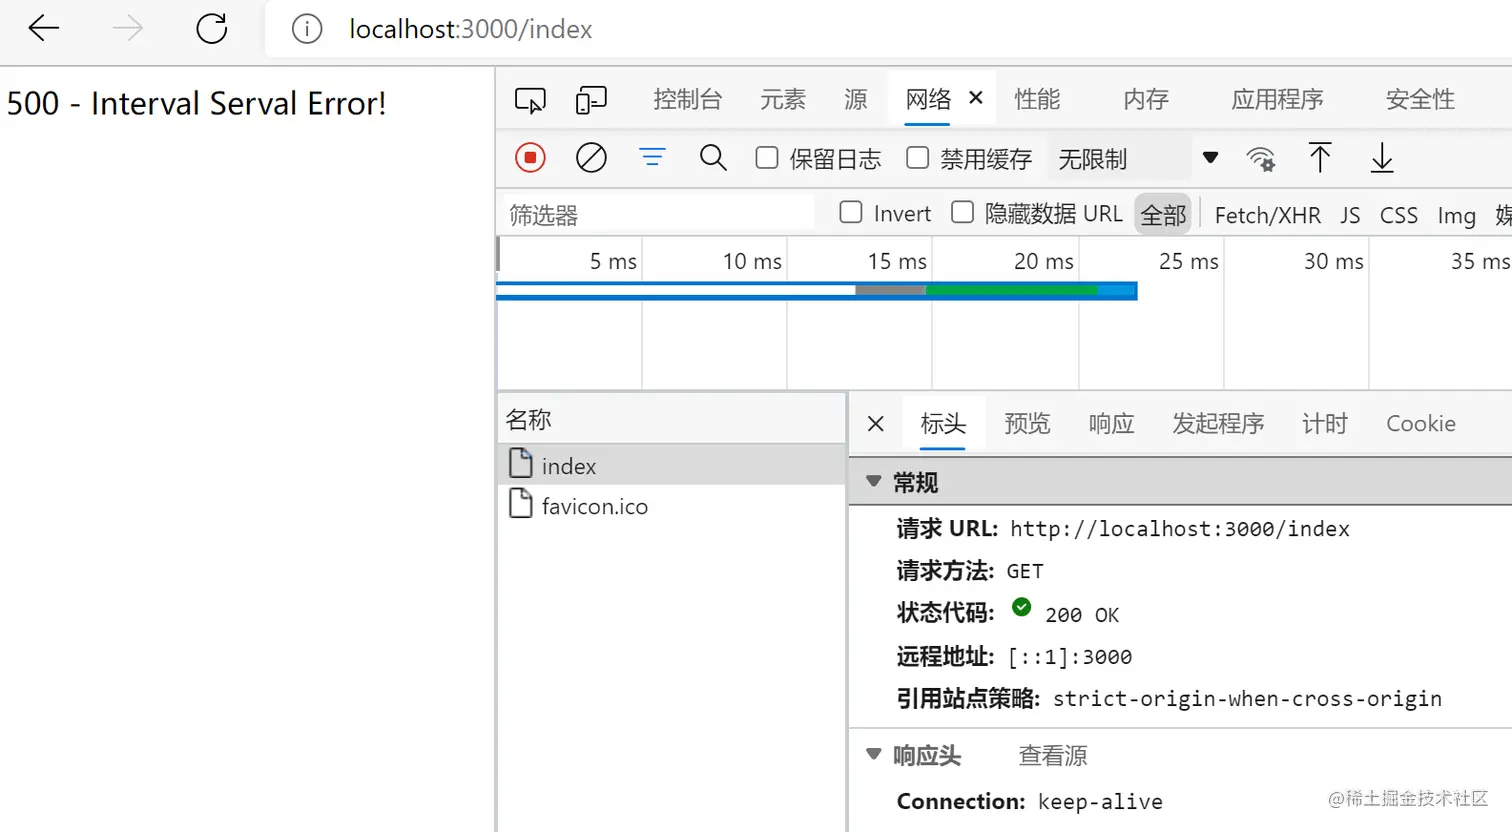Open the 响应 details tab

1111,423
